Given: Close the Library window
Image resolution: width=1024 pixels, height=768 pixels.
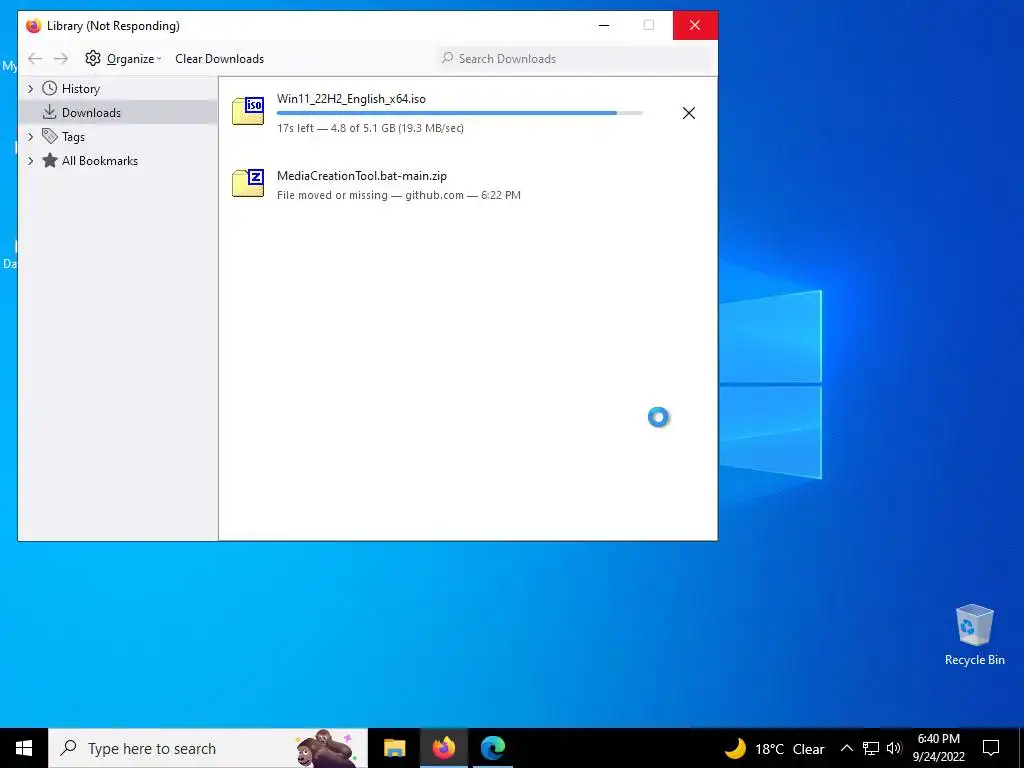Looking at the screenshot, I should point(695,25).
